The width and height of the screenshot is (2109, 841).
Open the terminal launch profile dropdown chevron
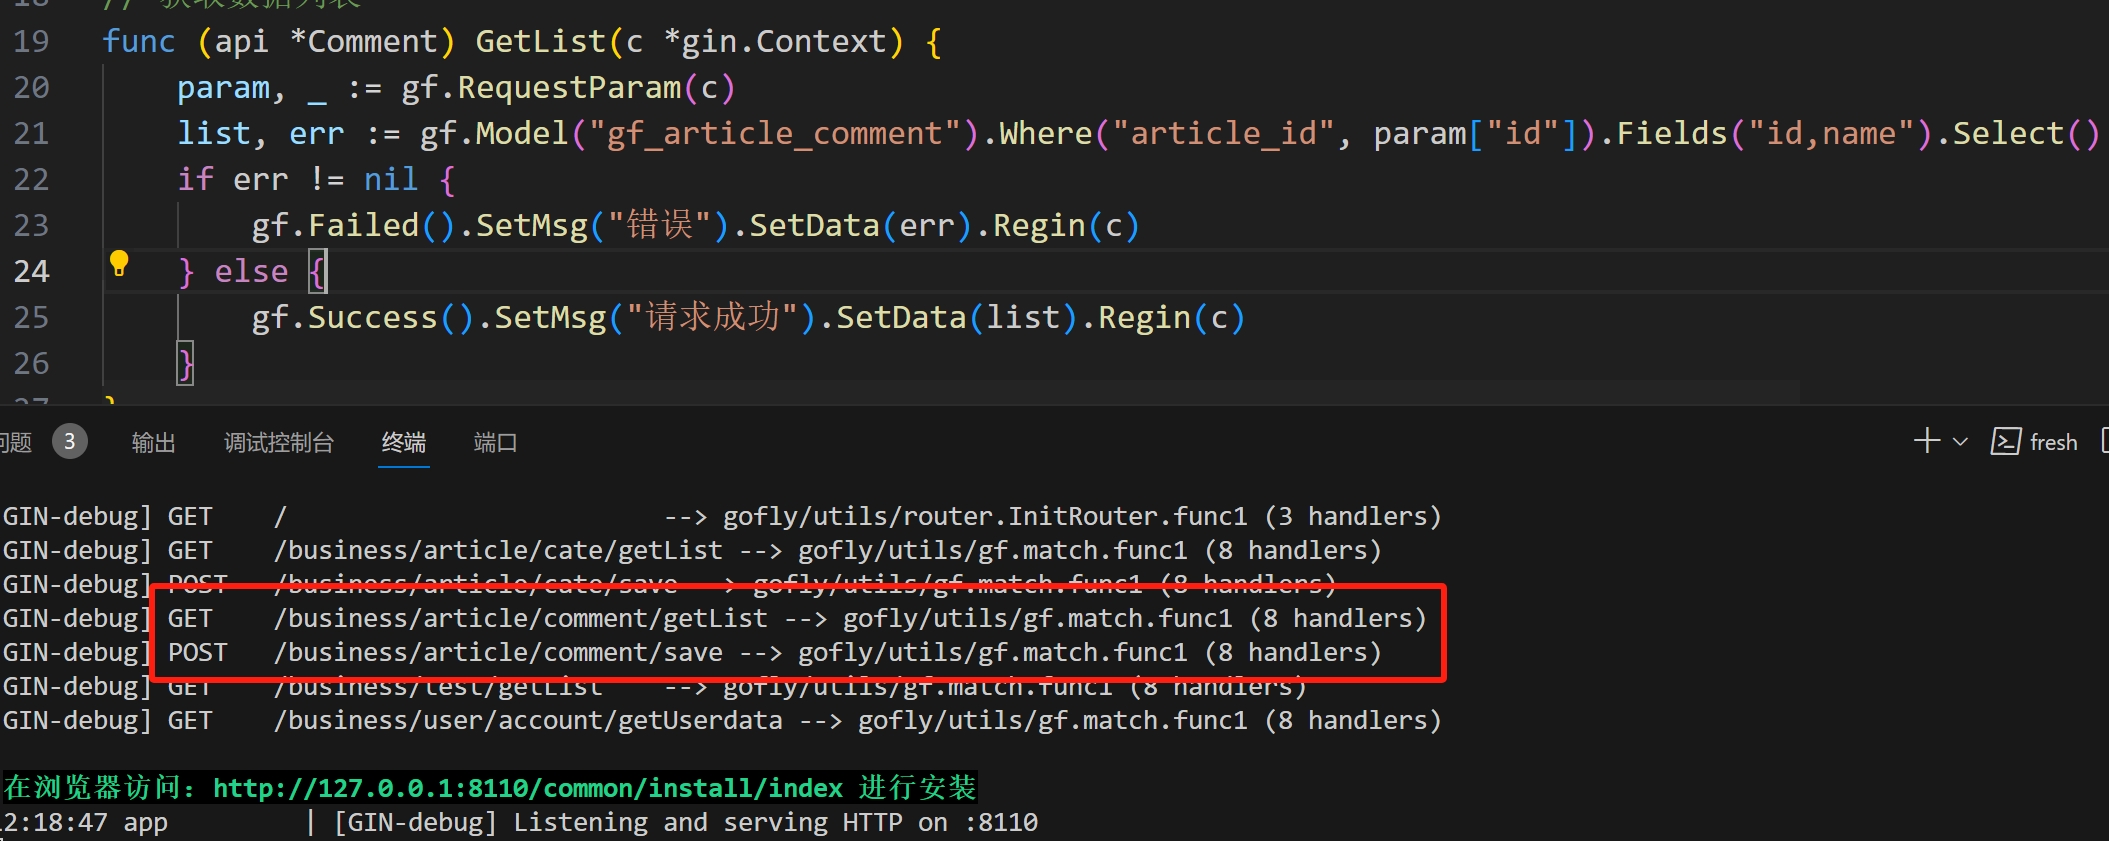point(1960,442)
